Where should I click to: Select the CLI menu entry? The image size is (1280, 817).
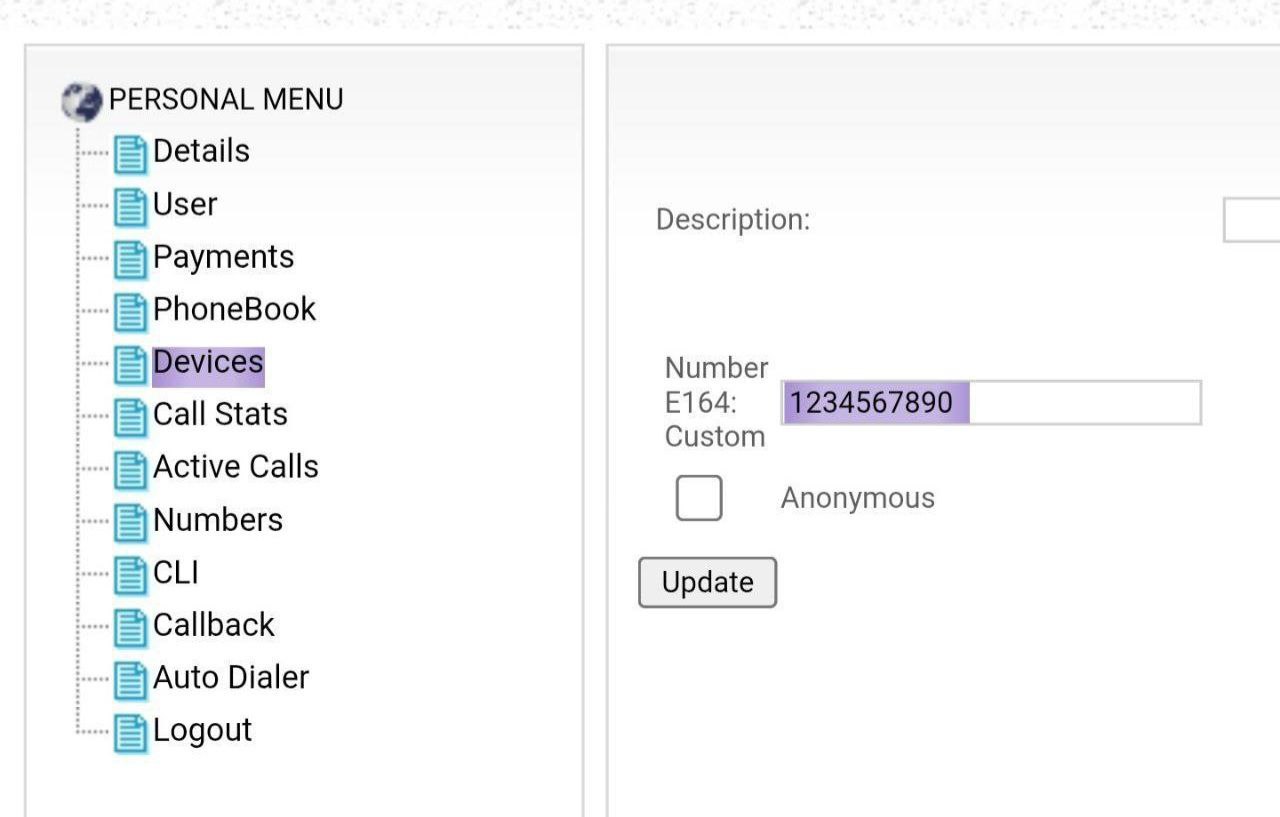point(175,572)
